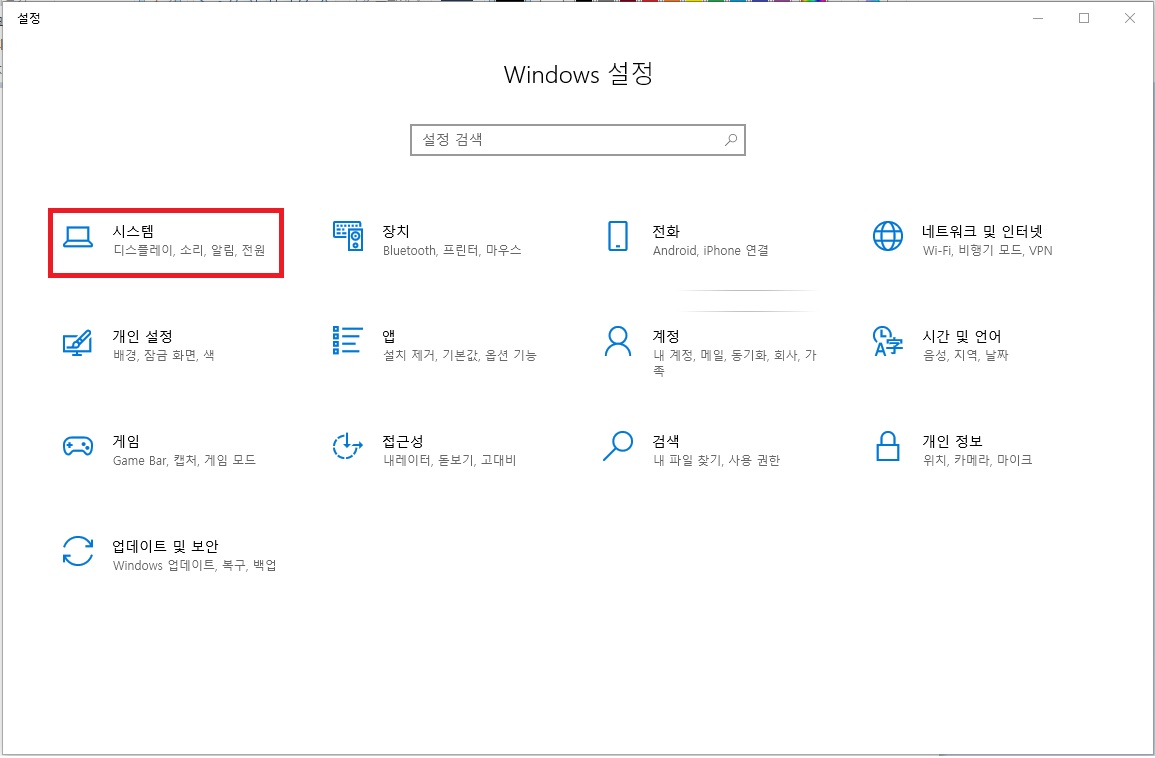The width and height of the screenshot is (1155, 758).
Task: Click the 전화 title text
Action: pyautogui.click(x=666, y=231)
